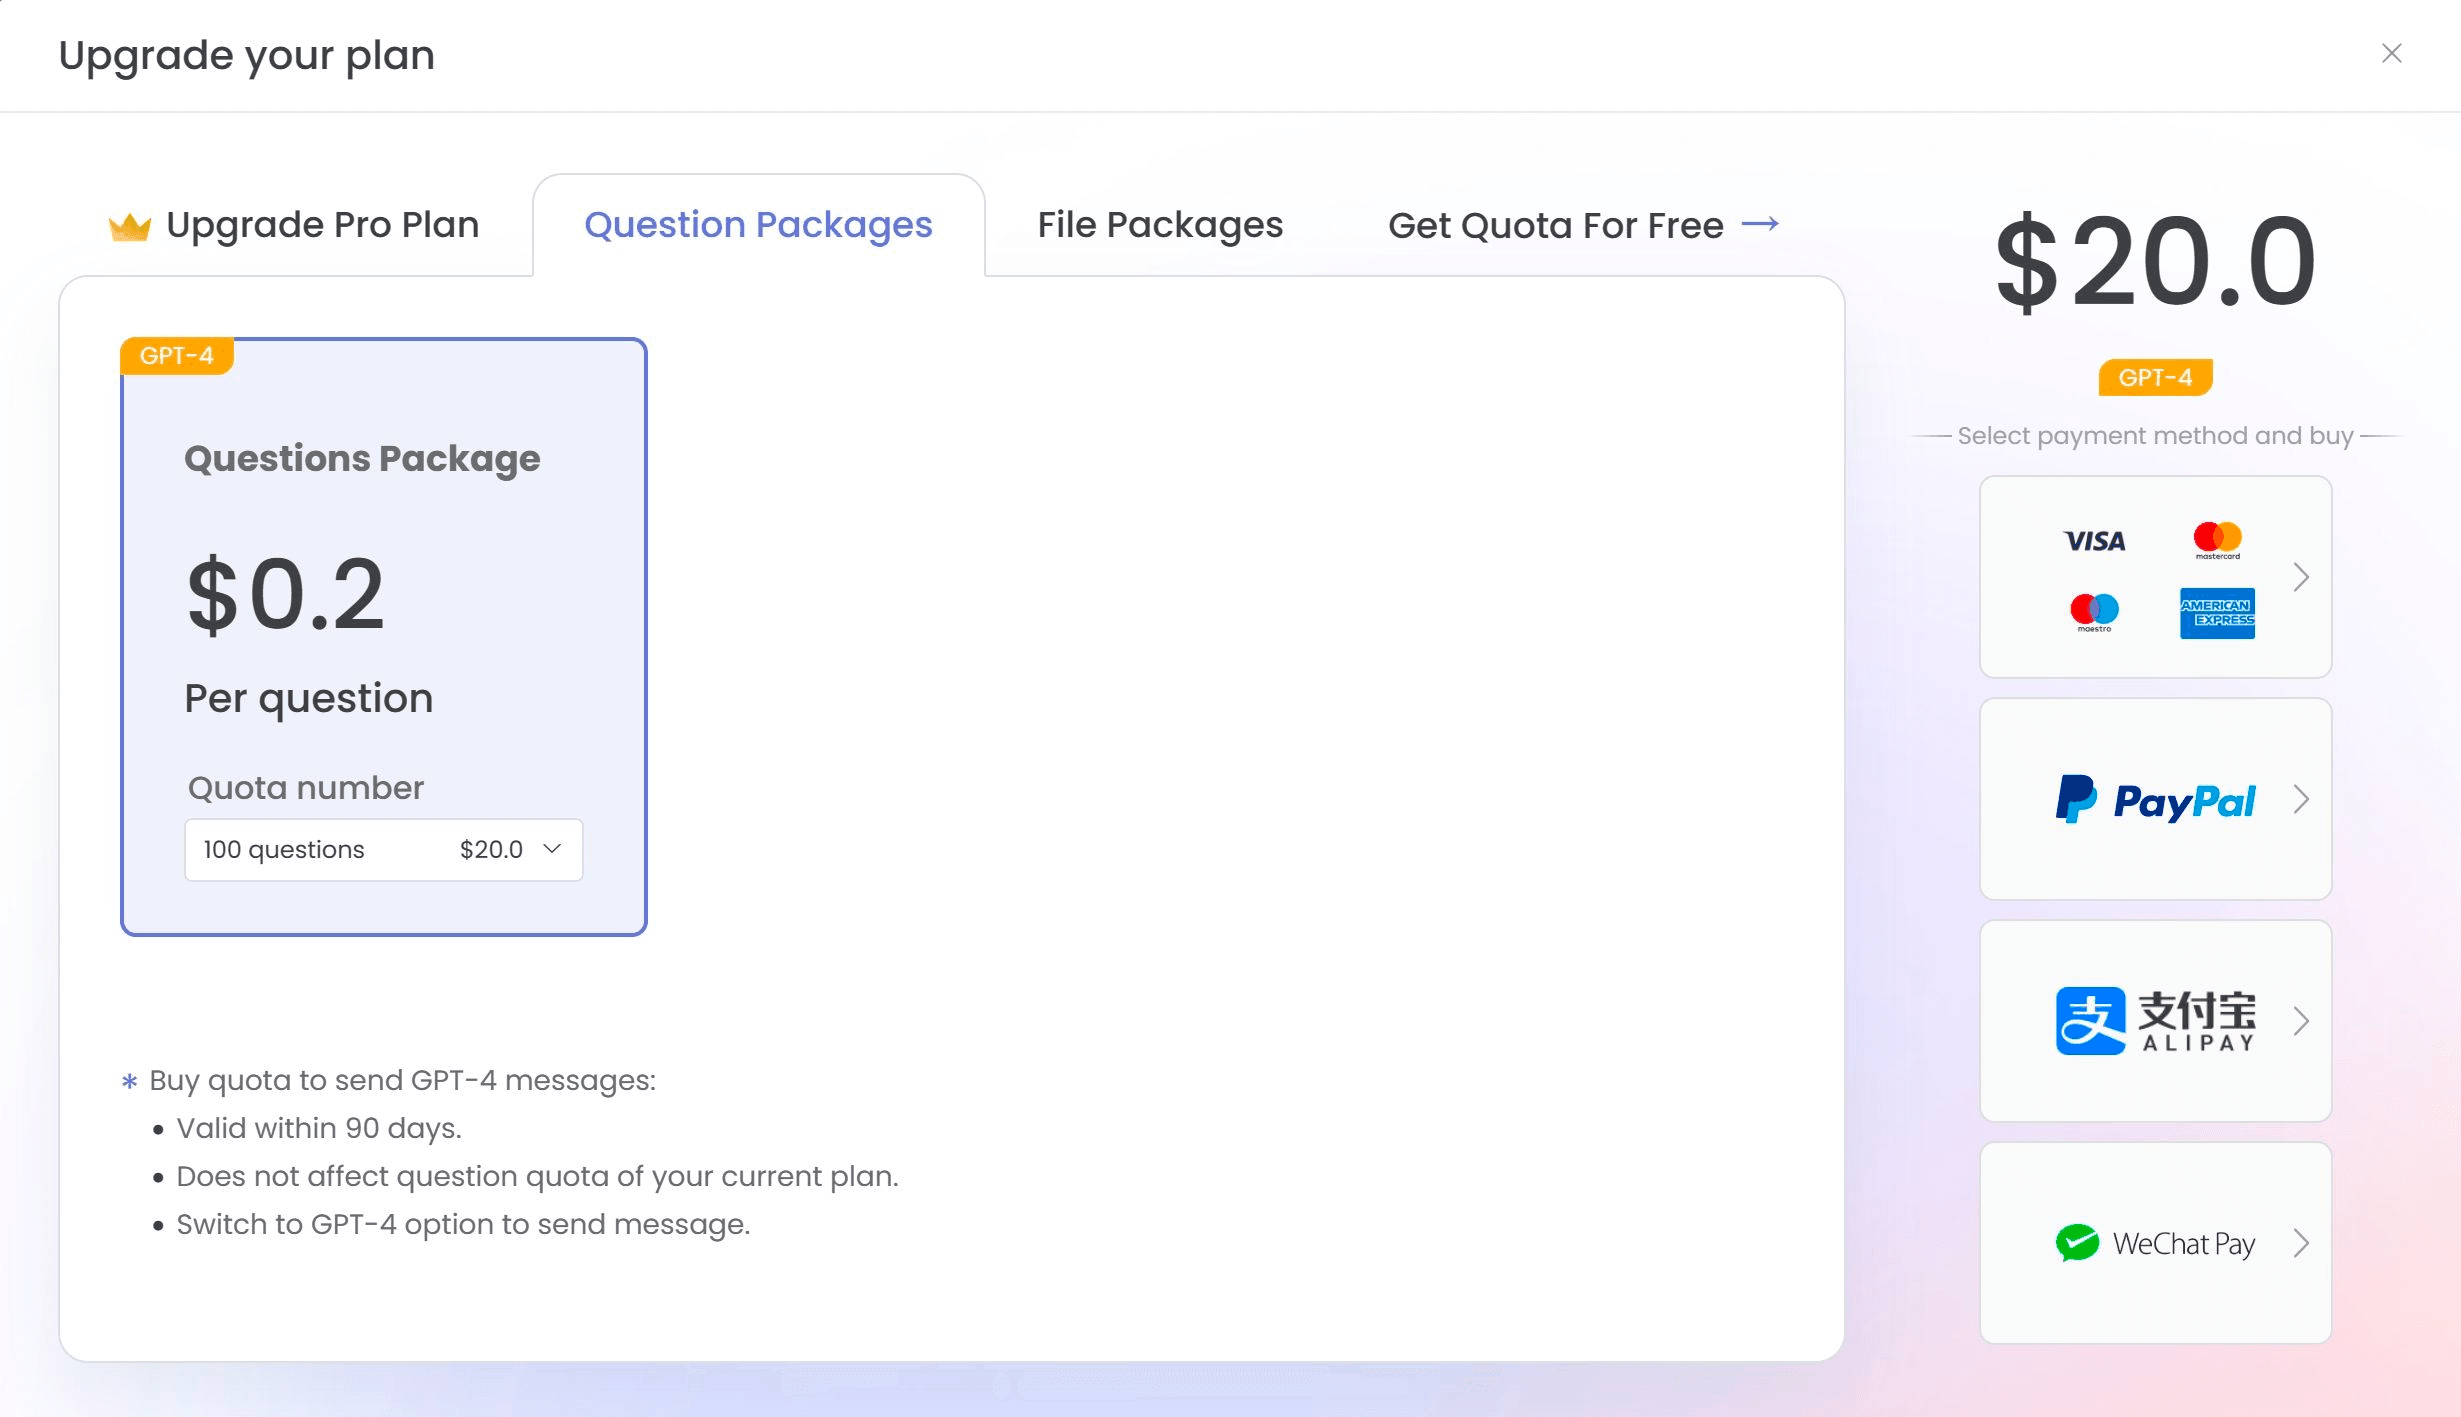Click the Visa card logo
The height and width of the screenshot is (1417, 2461).
(2095, 541)
